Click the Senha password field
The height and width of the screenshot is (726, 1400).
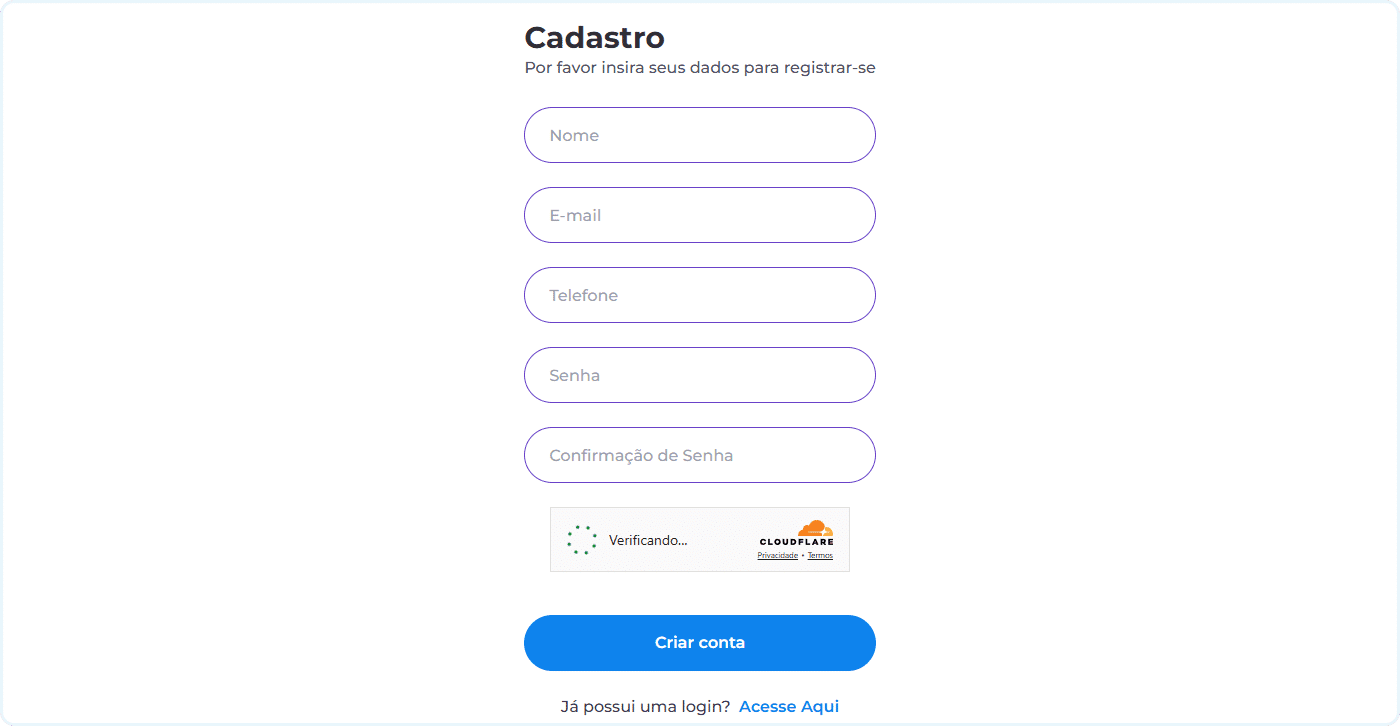click(700, 375)
